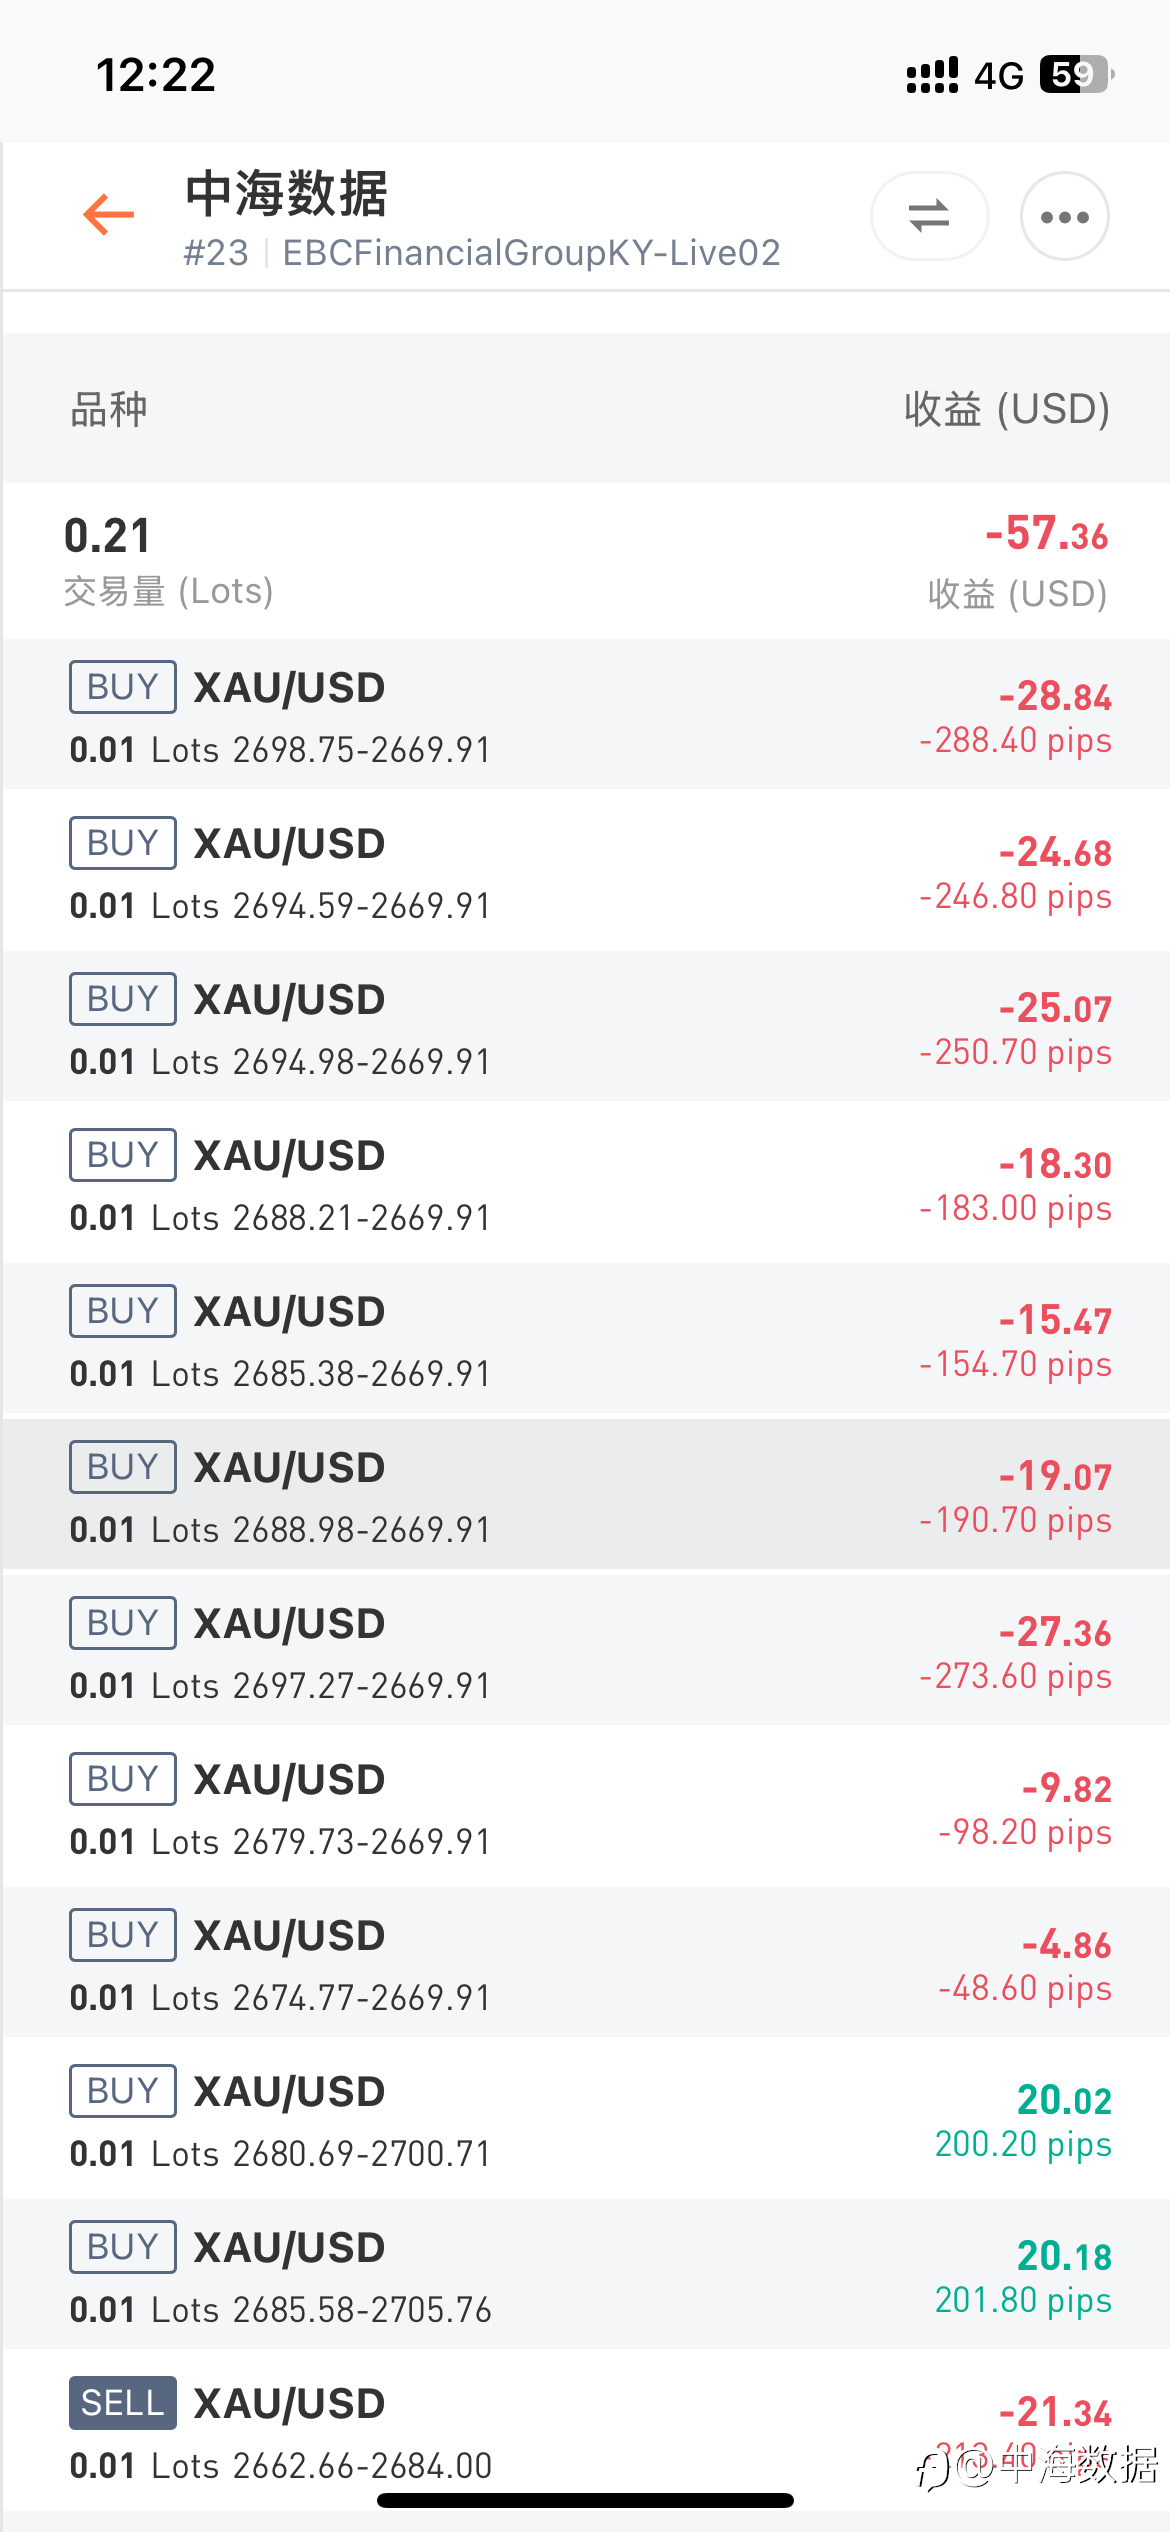Tap the orange back arrow
1170x2532 pixels.
pos(108,215)
